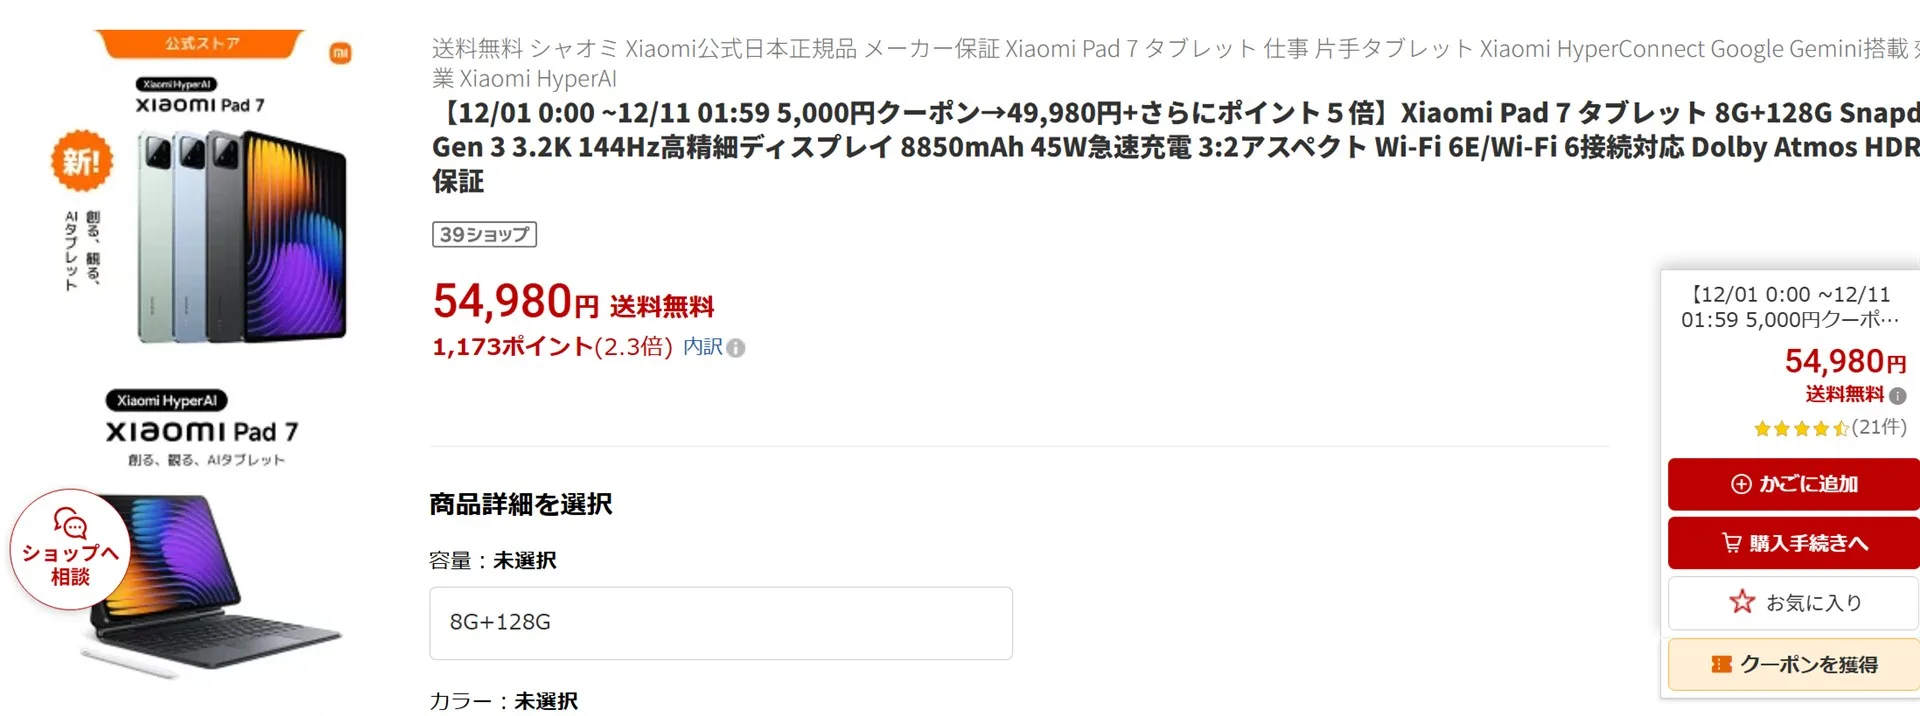1920x716 pixels.
Task: Select the 8G+128G capacity option
Action: coord(720,622)
